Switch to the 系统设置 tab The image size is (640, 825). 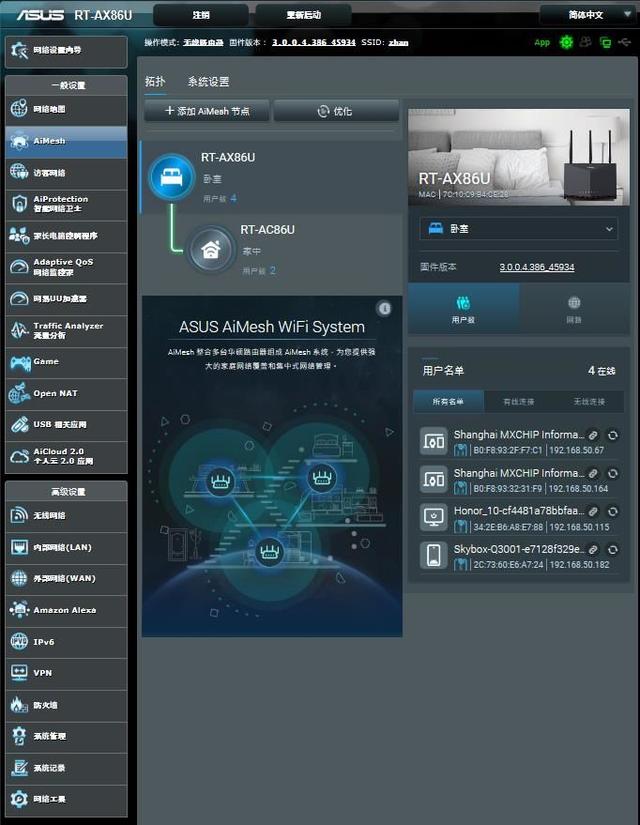pos(208,82)
